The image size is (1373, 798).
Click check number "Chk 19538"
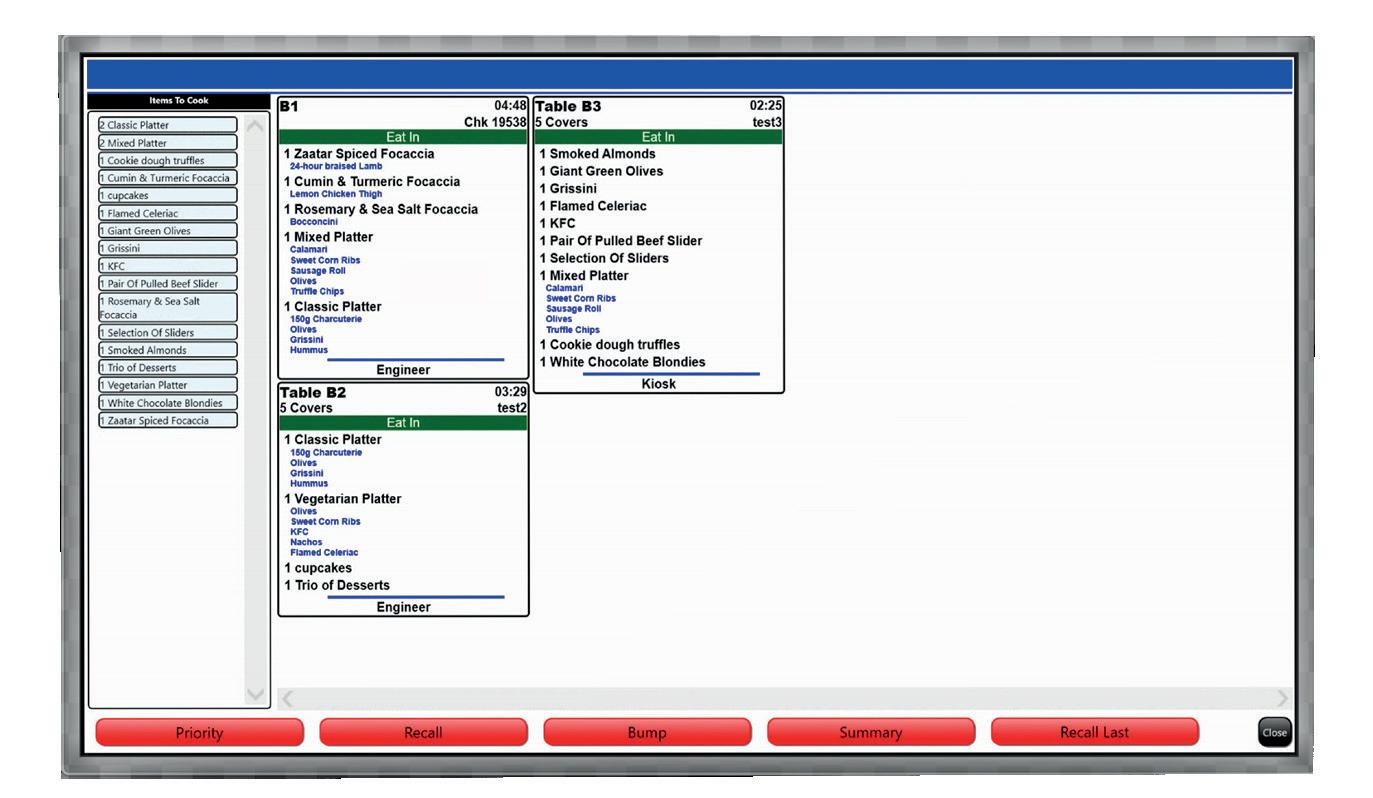tap(495, 122)
